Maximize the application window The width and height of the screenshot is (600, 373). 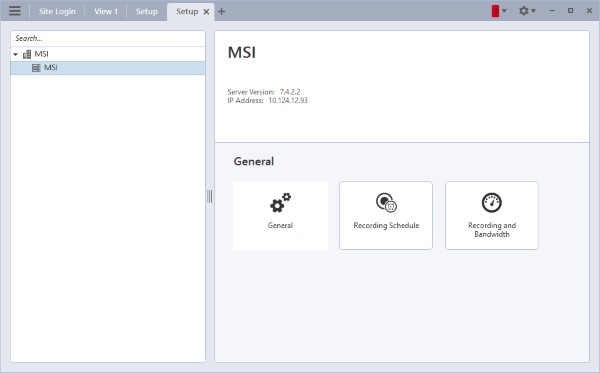pyautogui.click(x=571, y=11)
